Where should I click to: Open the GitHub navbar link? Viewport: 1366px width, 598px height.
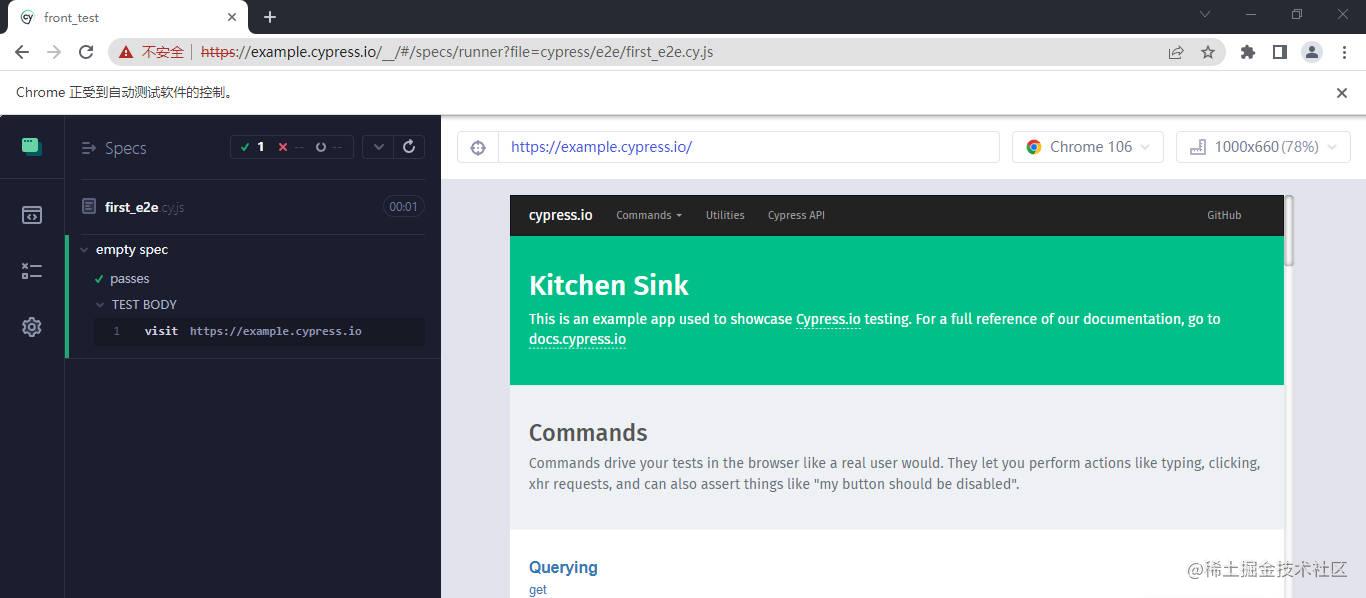tap(1224, 215)
